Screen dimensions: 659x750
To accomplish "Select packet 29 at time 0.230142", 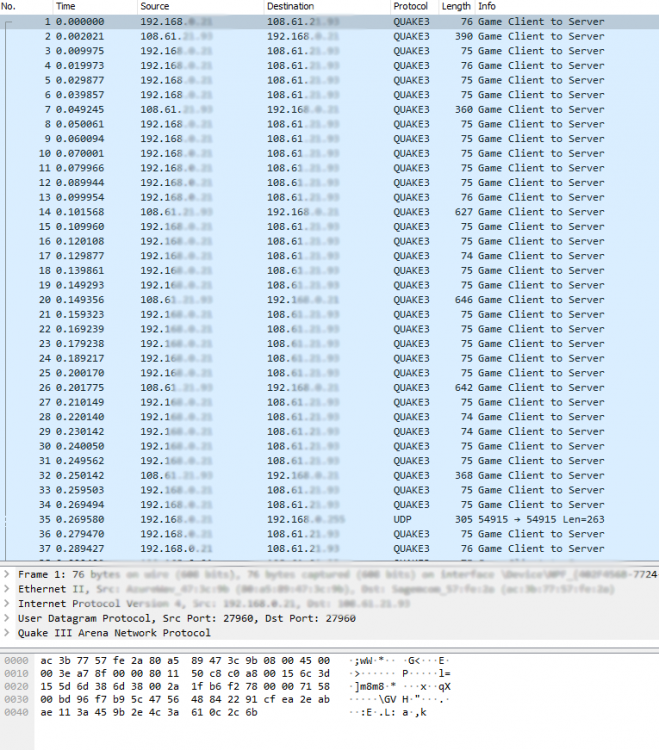I will pyautogui.click(x=330, y=431).
